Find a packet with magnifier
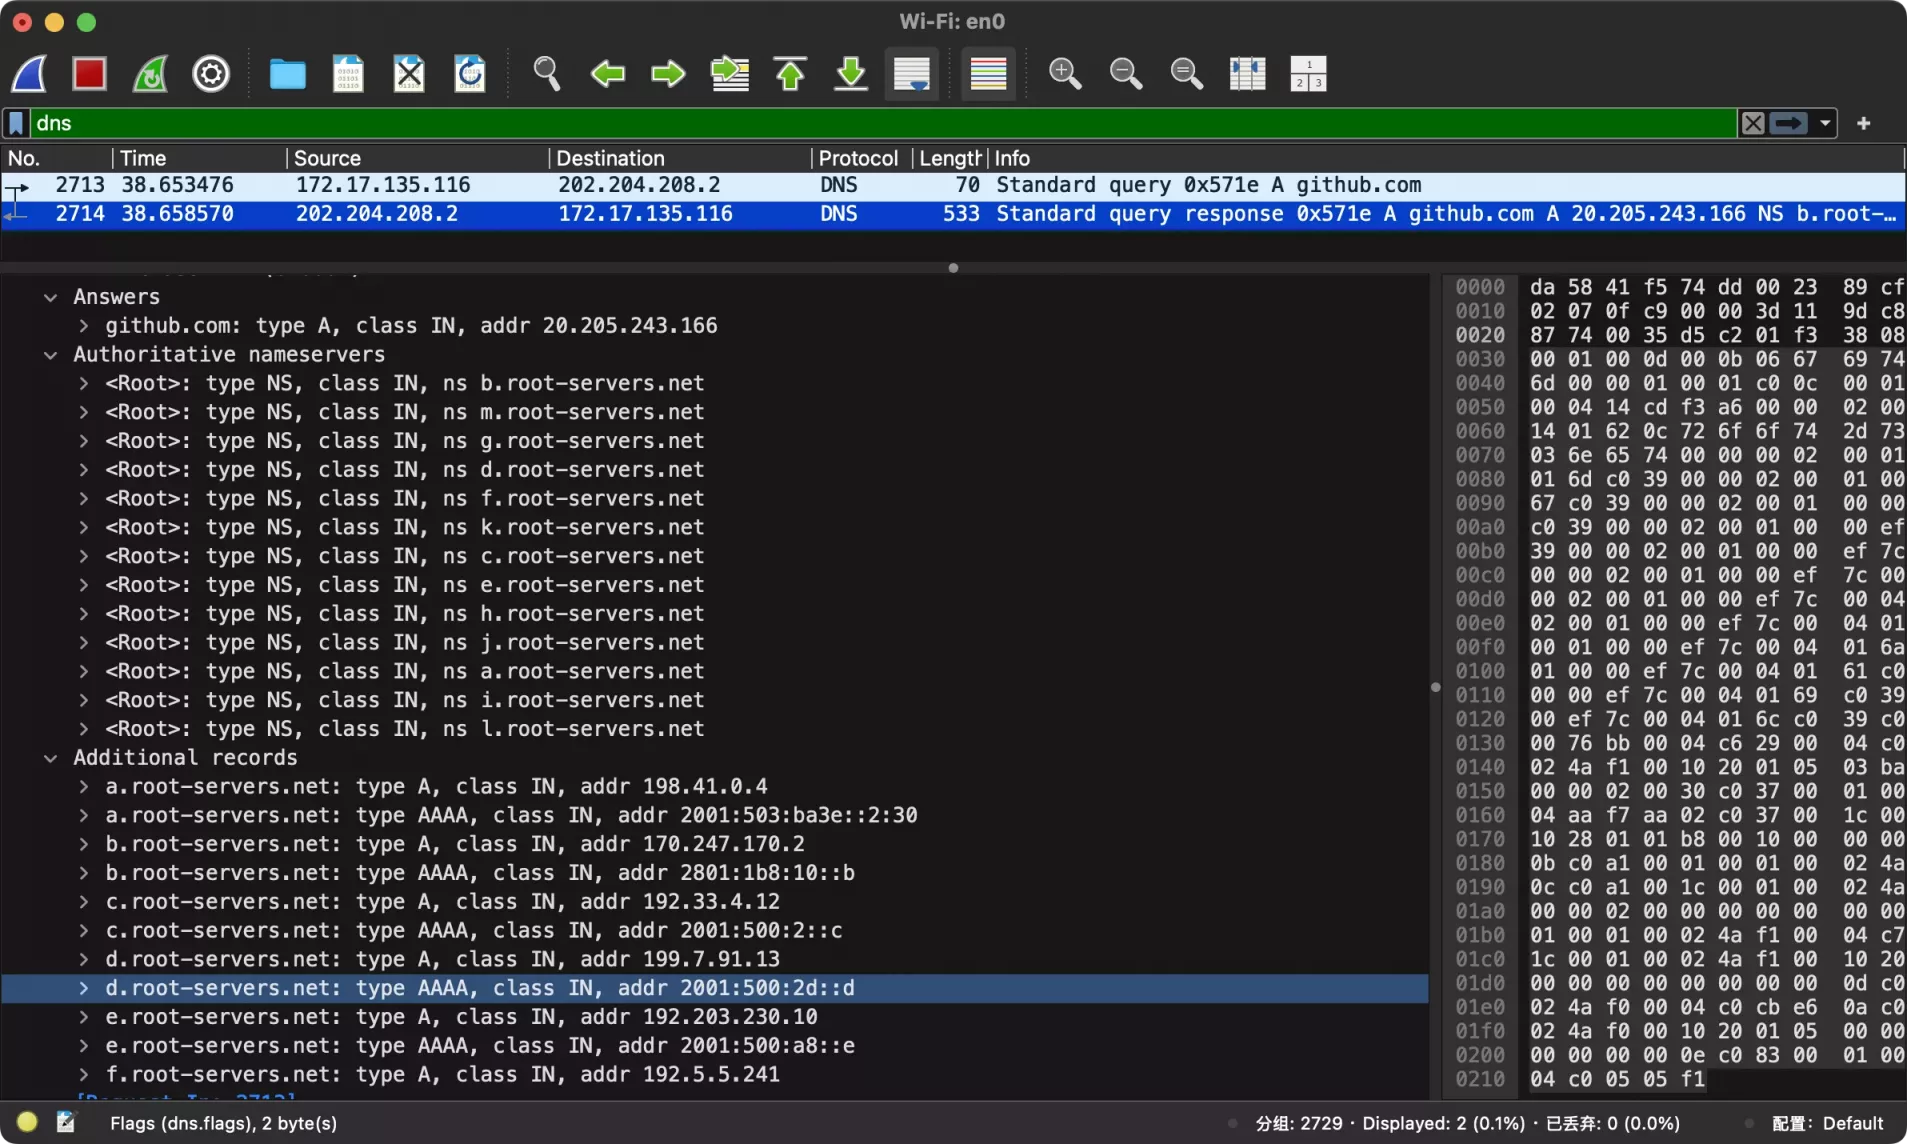1907x1144 pixels. (546, 74)
